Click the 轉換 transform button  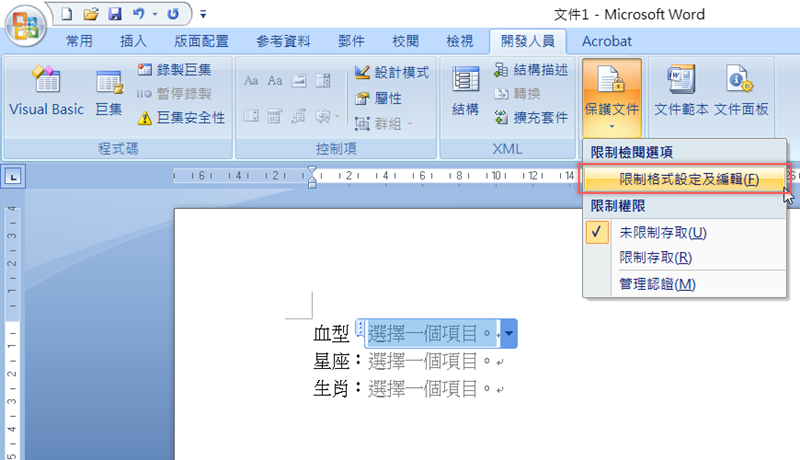(x=517, y=94)
